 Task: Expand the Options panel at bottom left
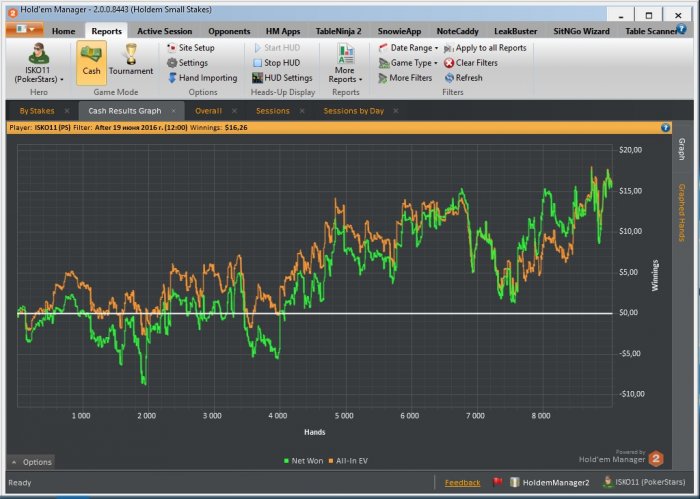pyautogui.click(x=31, y=462)
